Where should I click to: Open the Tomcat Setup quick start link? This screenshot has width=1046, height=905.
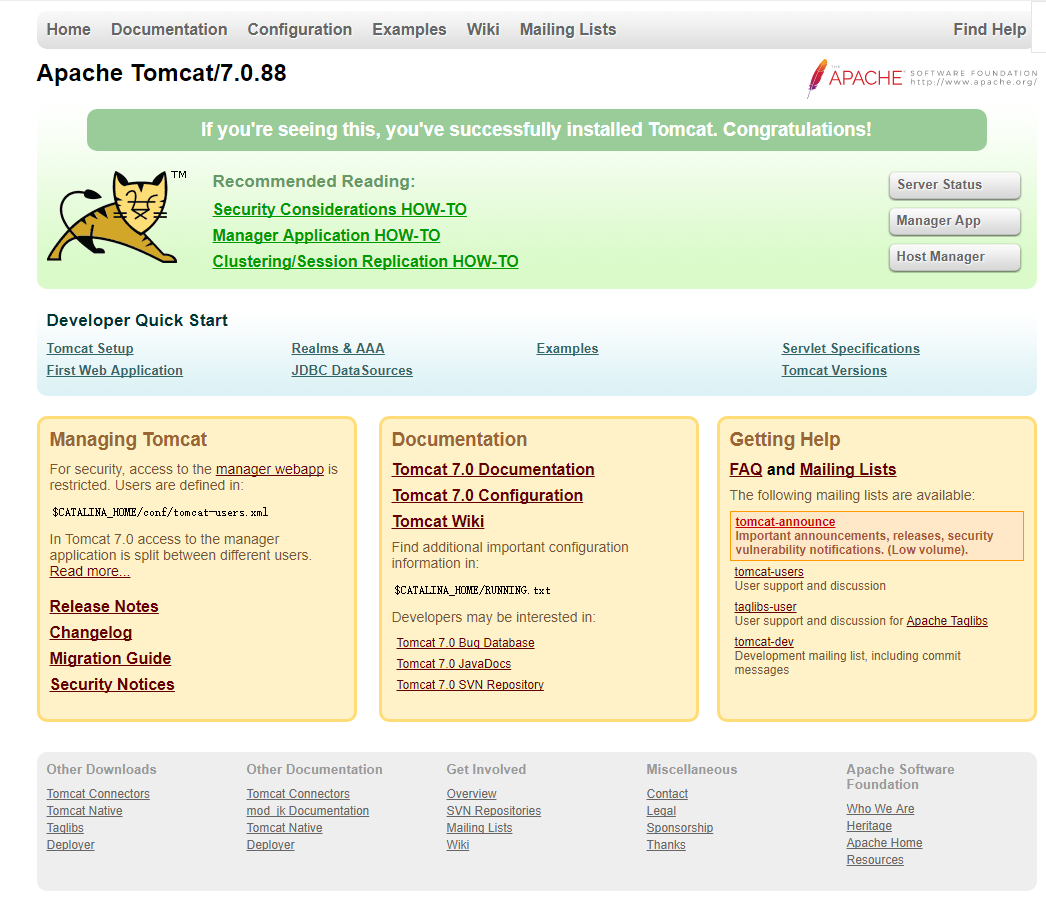[x=90, y=348]
